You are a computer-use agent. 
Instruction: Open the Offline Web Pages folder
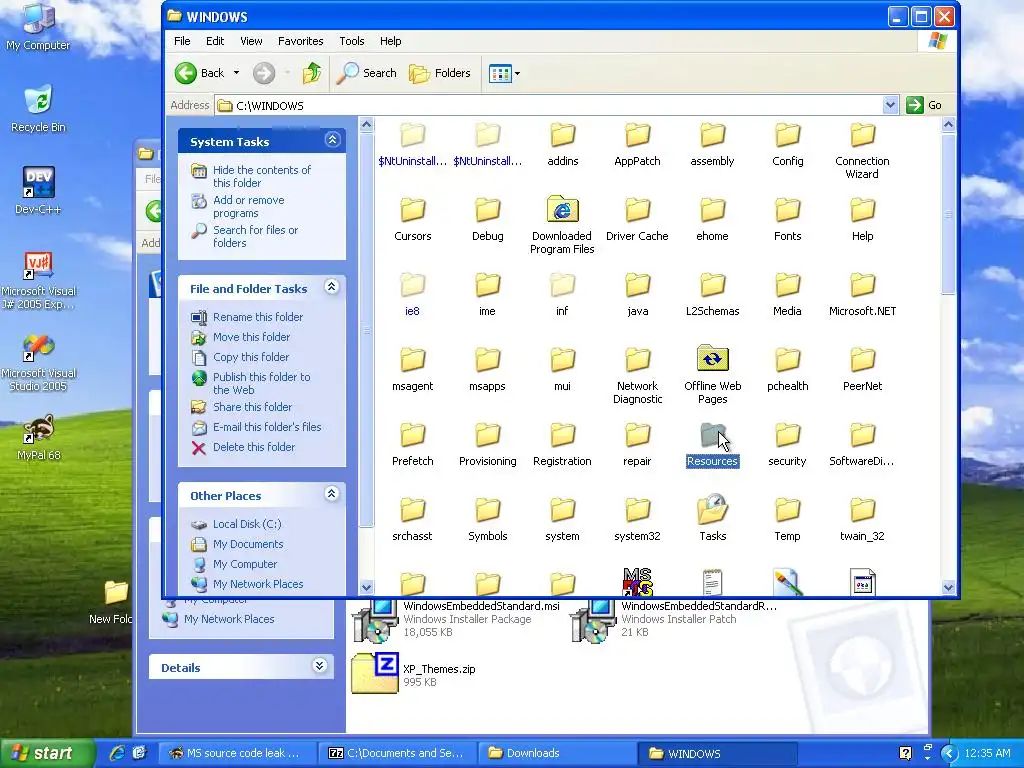point(712,374)
